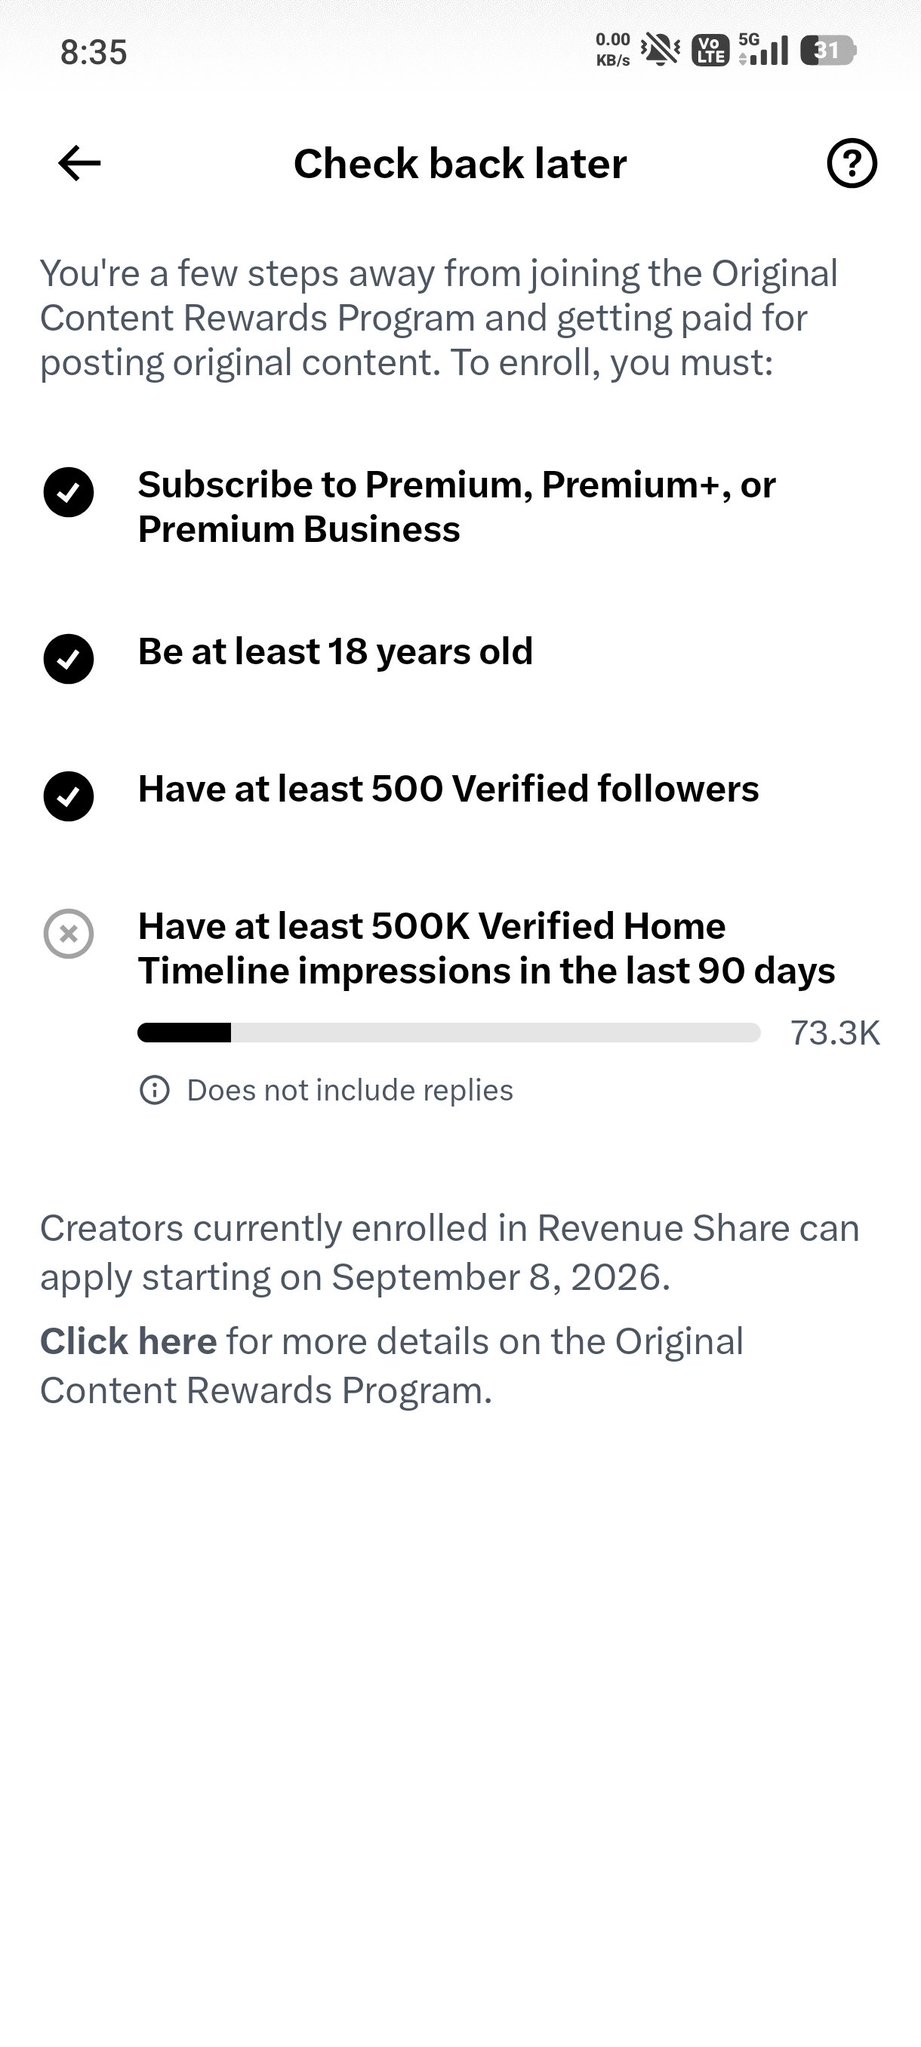921x2047 pixels.
Task: Click the X circle for 500K impressions requirement
Action: click(x=69, y=934)
